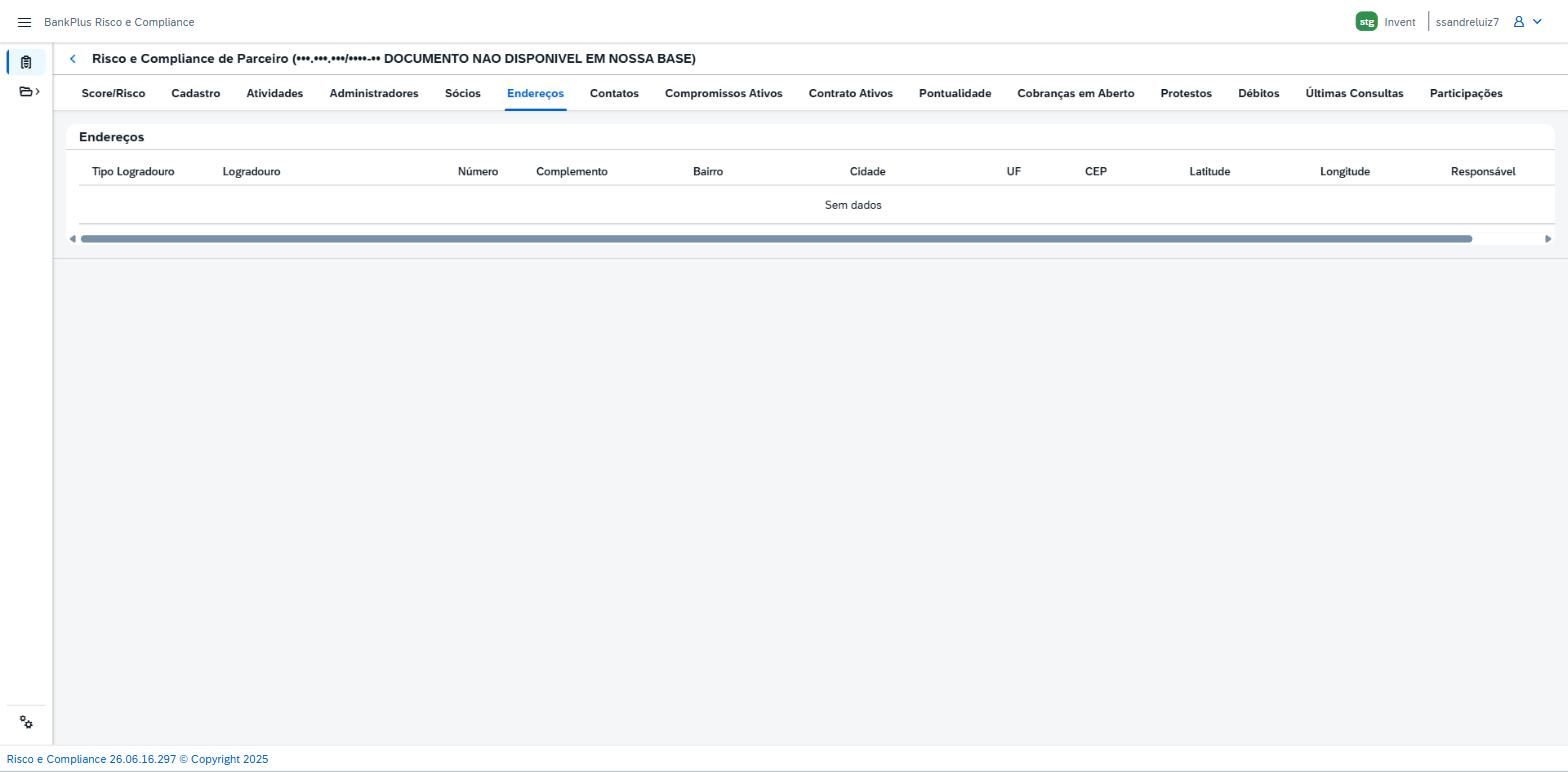Click the Invent label

click(1400, 22)
